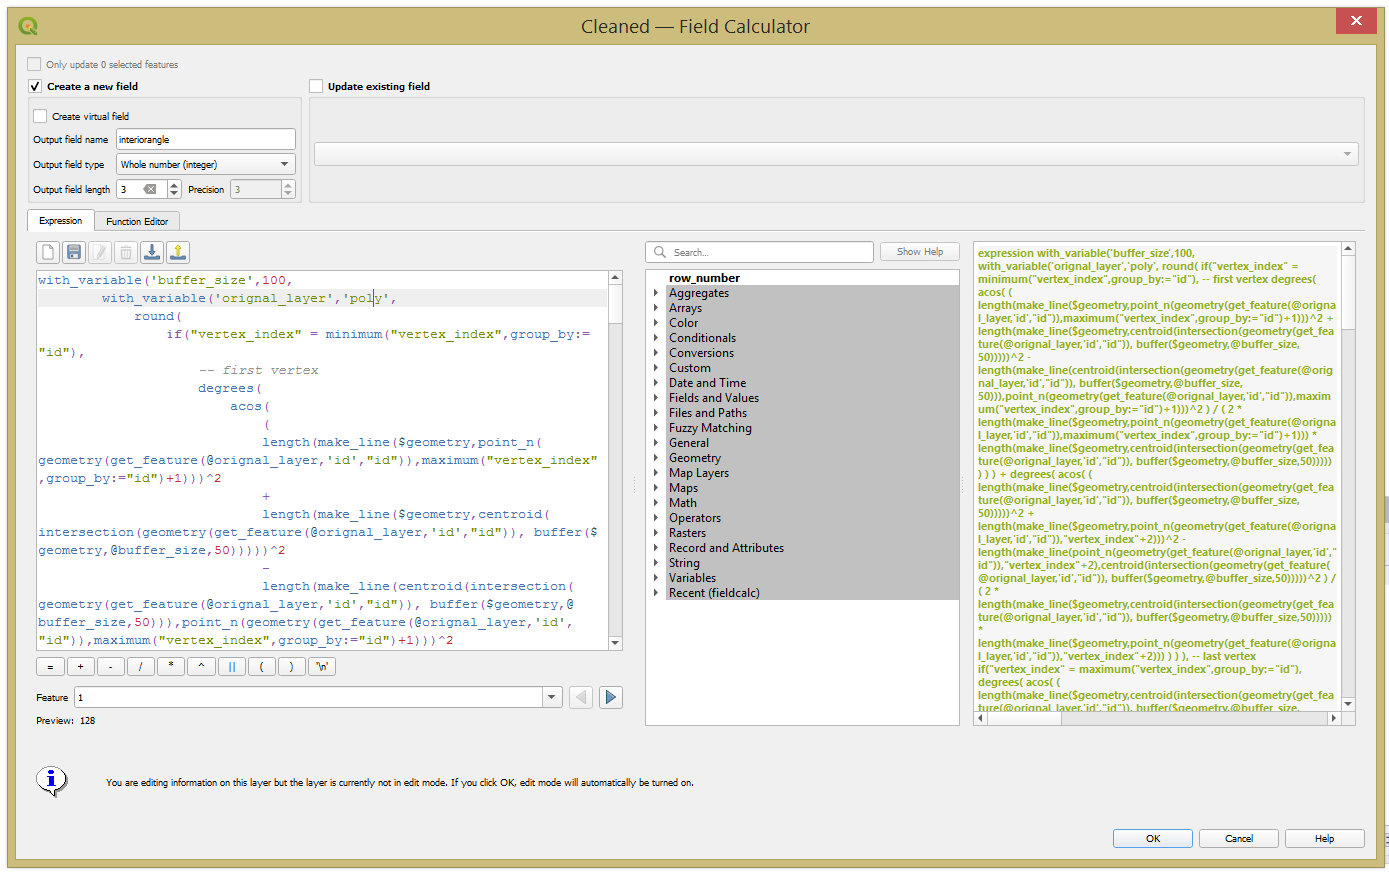The height and width of the screenshot is (872, 1389).
Task: Insert the multiplication asterisk operator
Action: [171, 666]
